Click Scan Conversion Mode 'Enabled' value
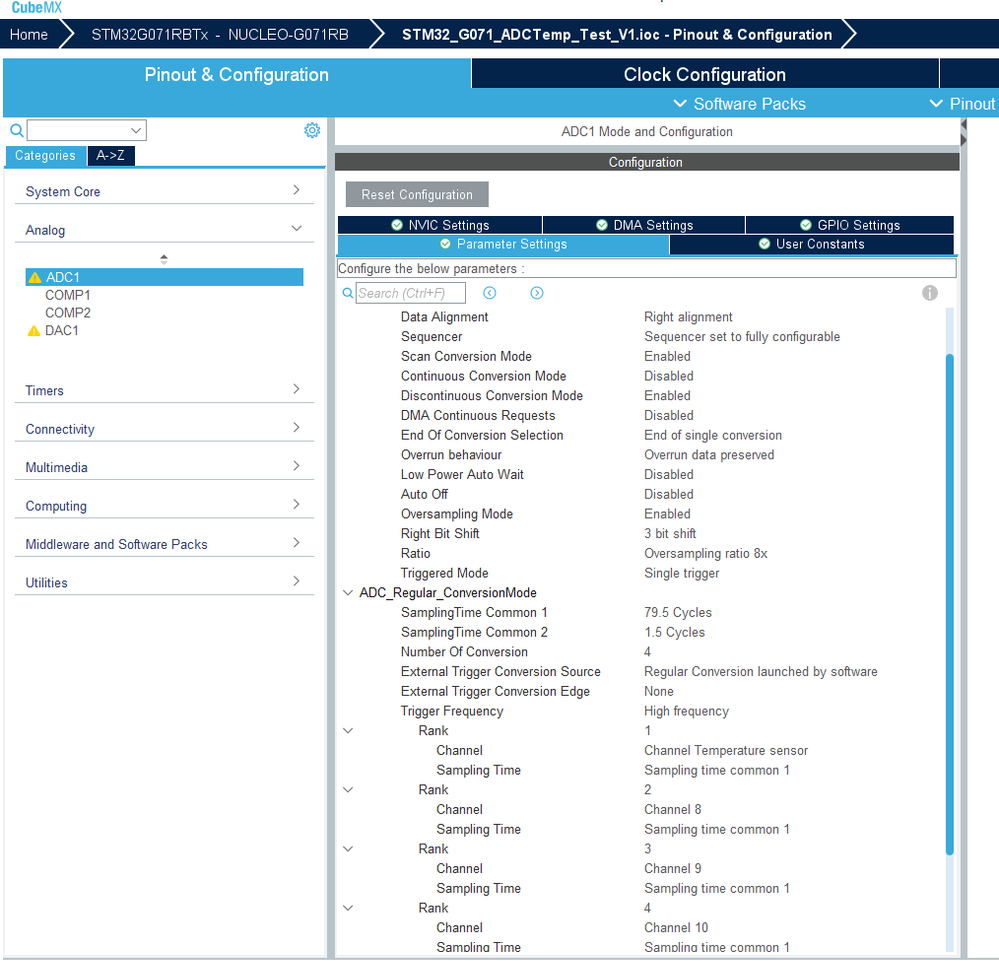 point(667,356)
